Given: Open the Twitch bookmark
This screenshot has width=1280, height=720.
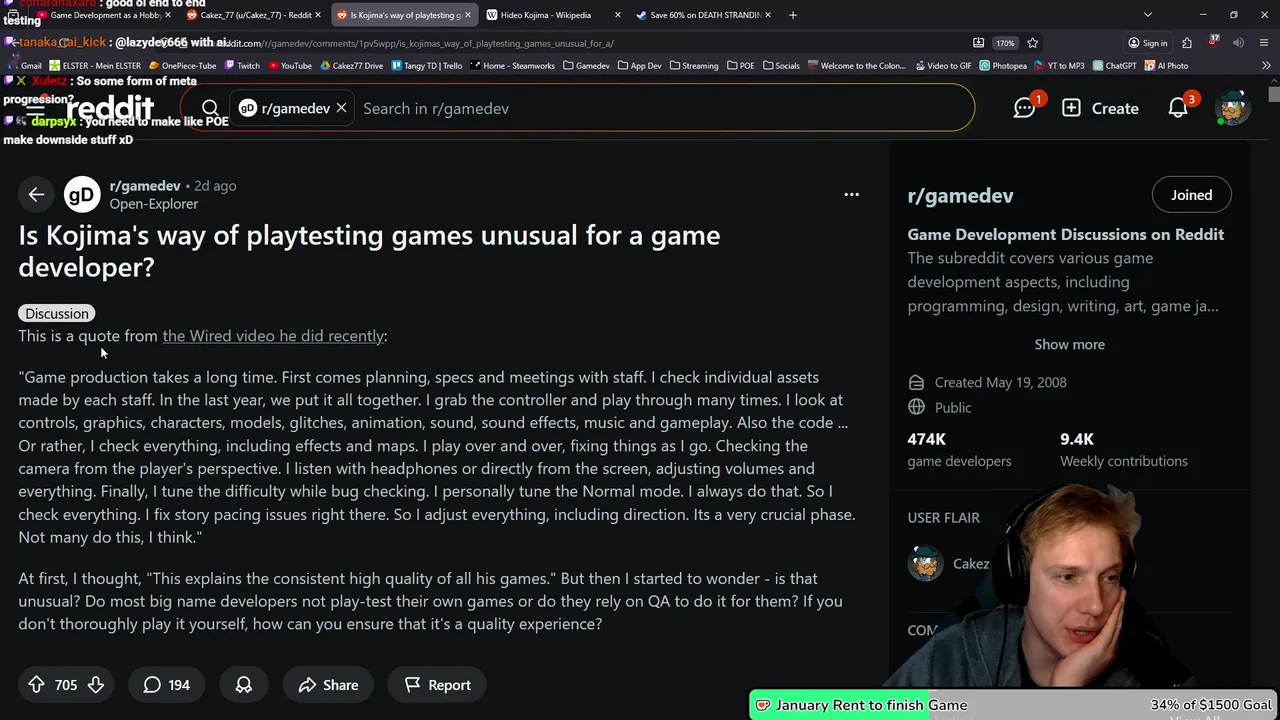Looking at the screenshot, I should [242, 66].
